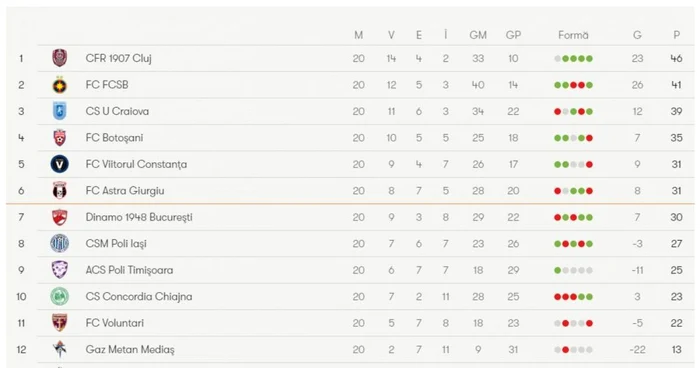Viewport: 700px width, 368px height.
Task: Click the FC Astra Giurgiu crest
Action: click(x=59, y=191)
